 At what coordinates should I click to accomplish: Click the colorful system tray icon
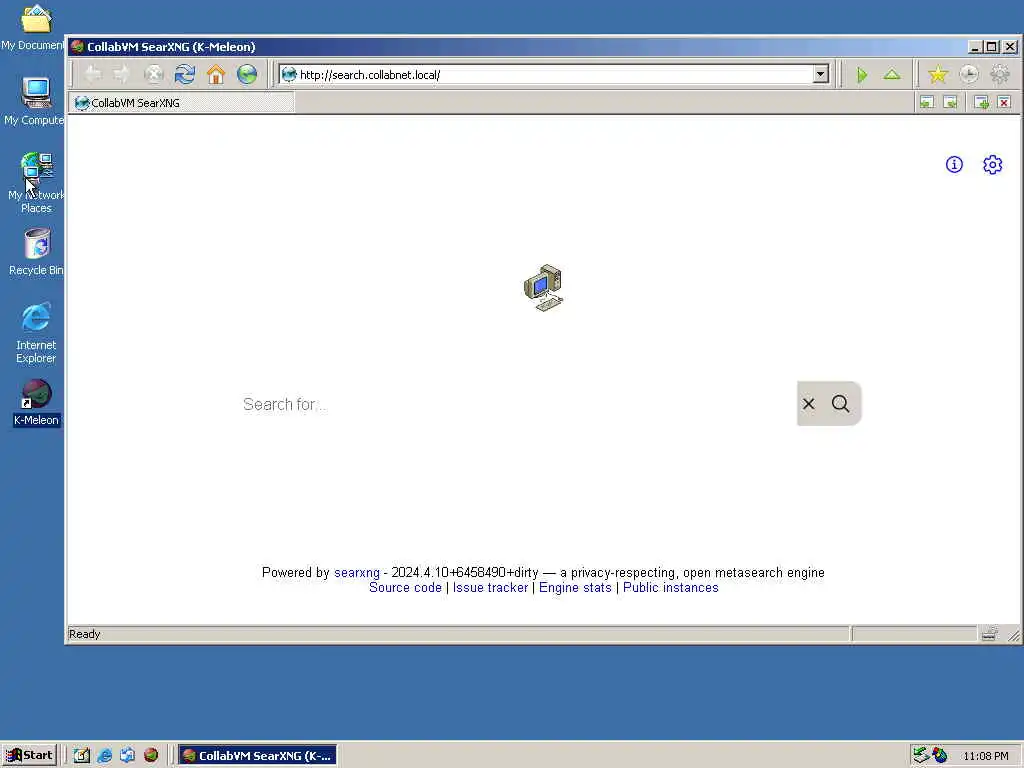tap(940, 756)
